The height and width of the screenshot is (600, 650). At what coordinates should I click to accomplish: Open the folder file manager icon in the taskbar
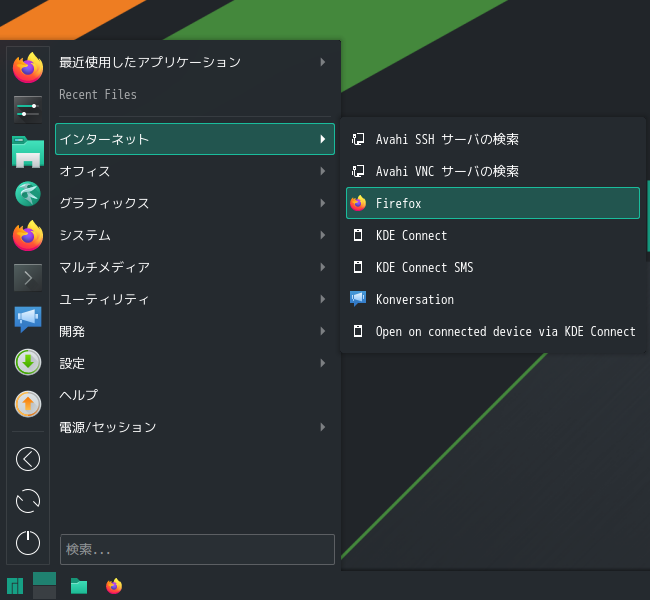click(x=79, y=586)
